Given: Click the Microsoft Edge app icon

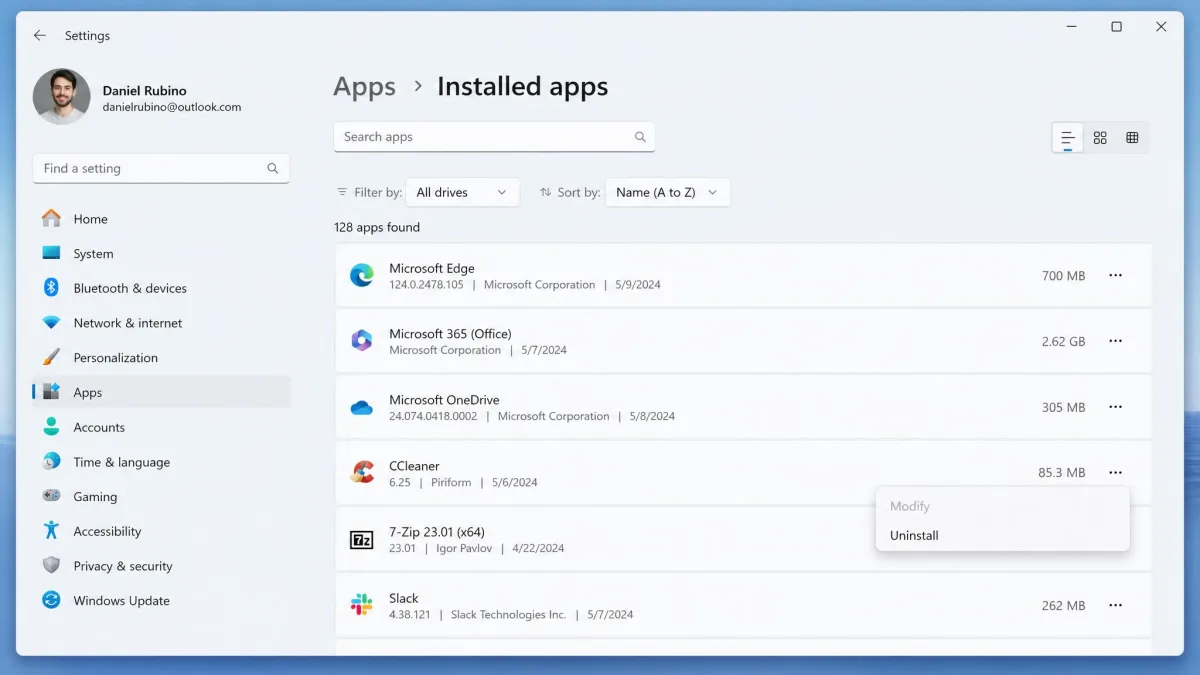Looking at the screenshot, I should [361, 276].
